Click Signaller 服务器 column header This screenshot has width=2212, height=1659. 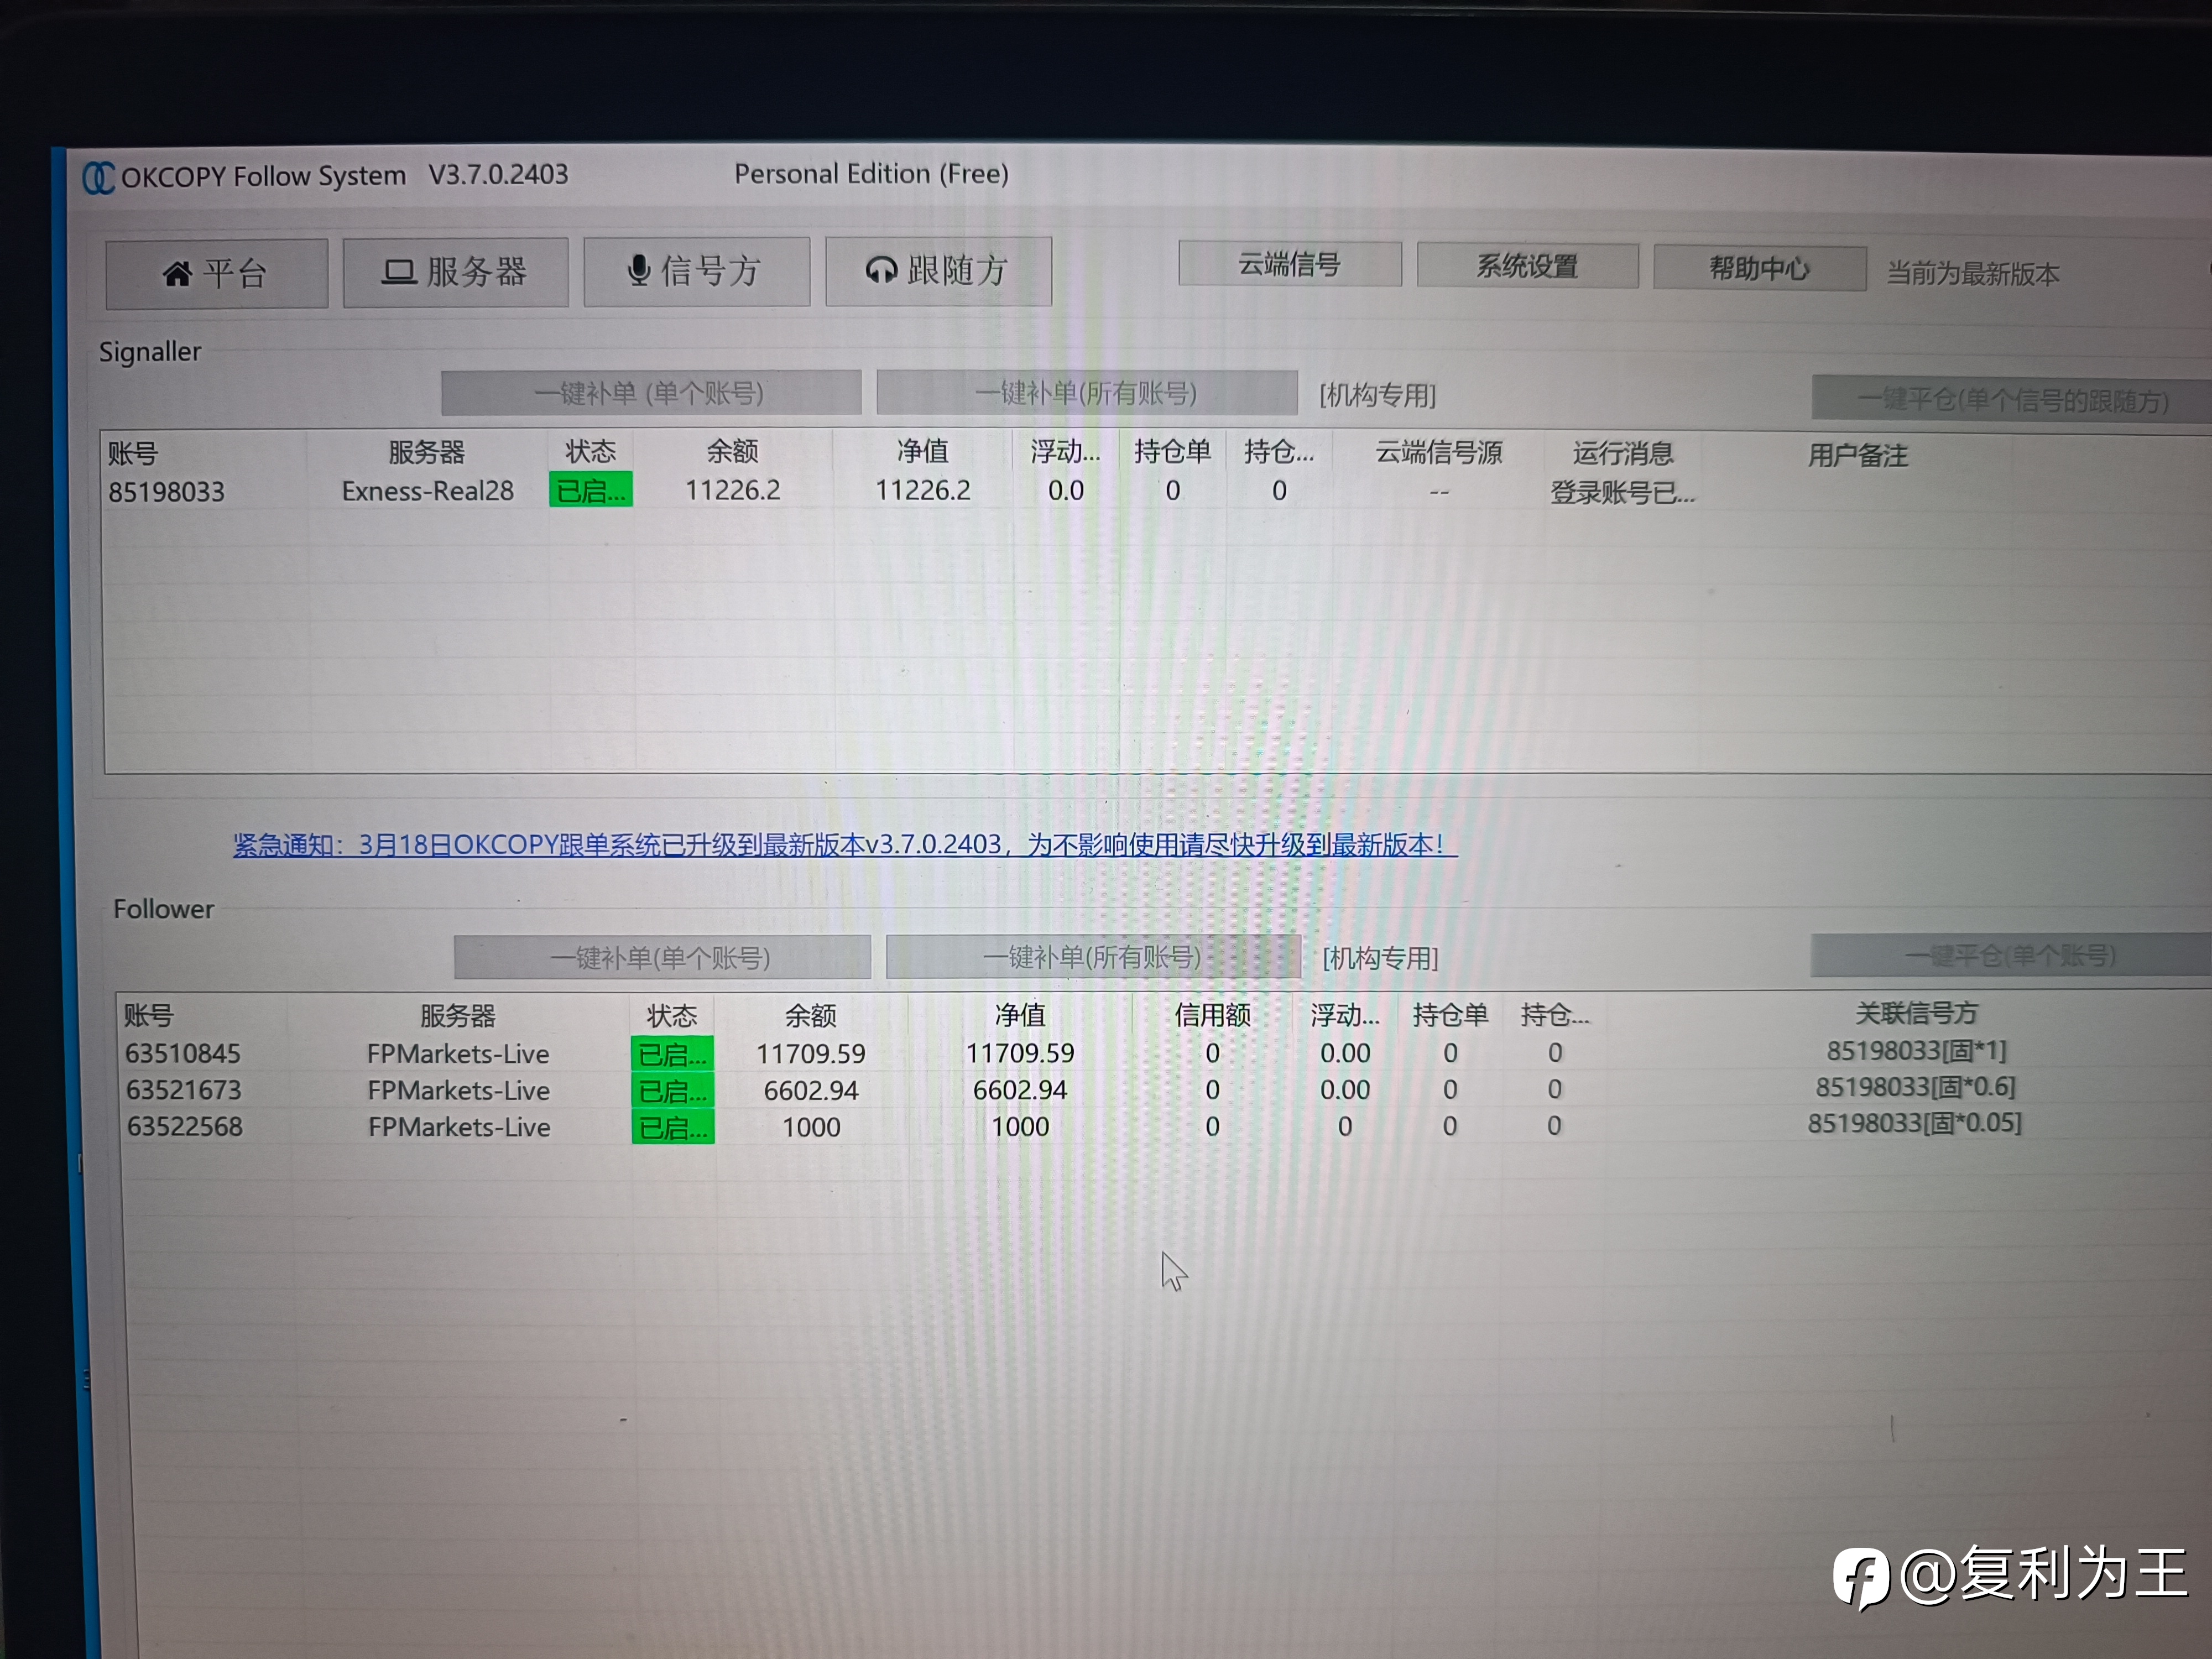[x=426, y=452]
